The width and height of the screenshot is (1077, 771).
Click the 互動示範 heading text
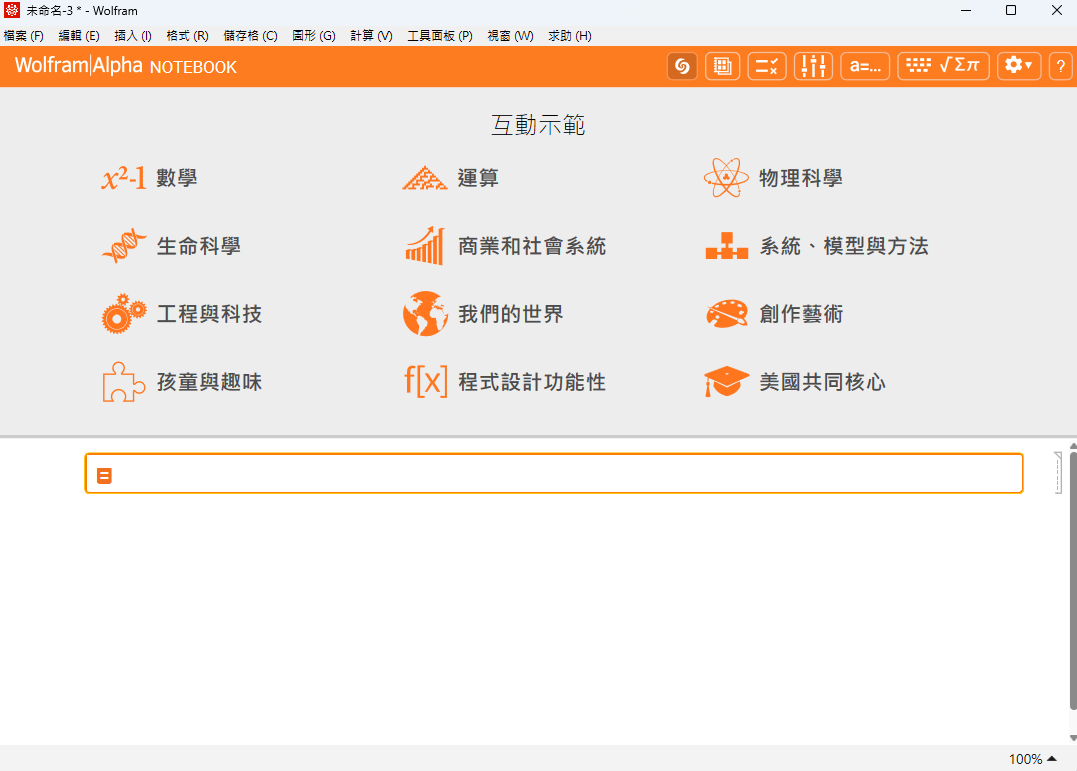click(538, 125)
